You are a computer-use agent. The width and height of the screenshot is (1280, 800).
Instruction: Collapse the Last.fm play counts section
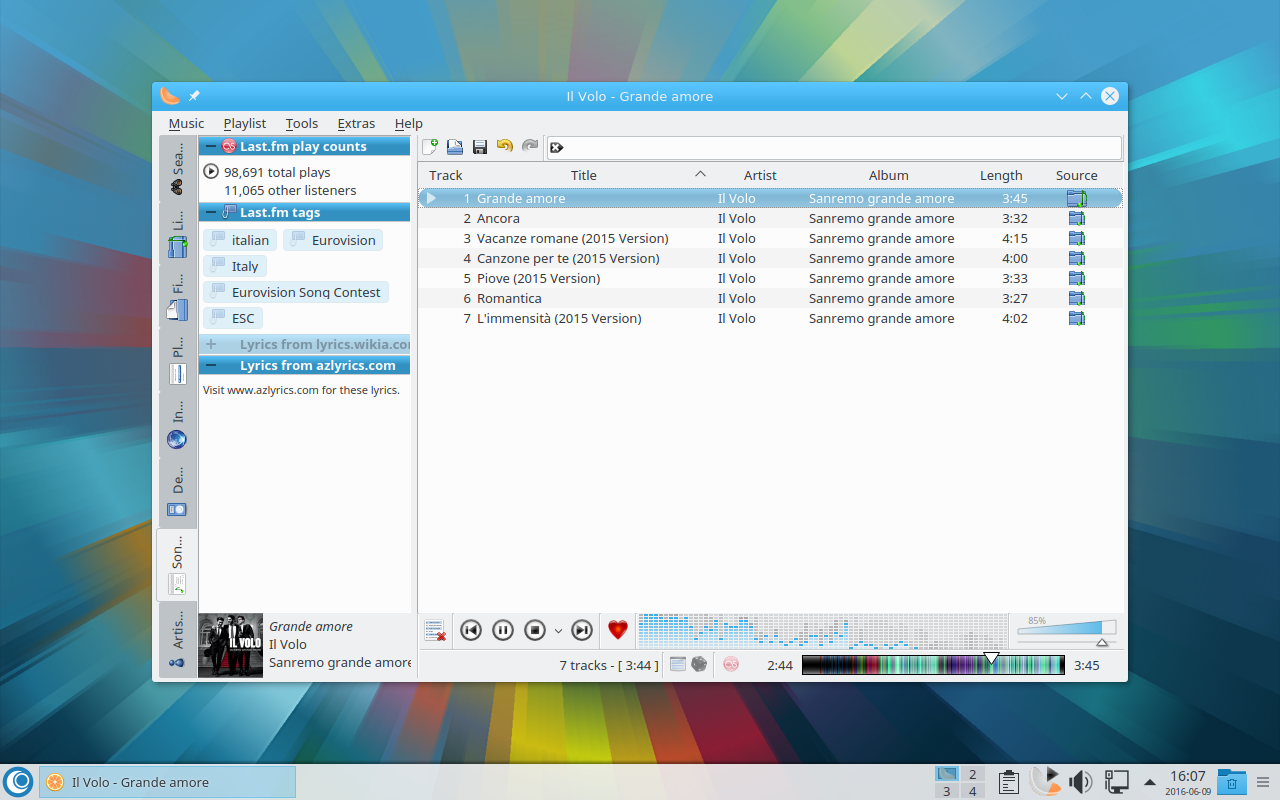[x=211, y=147]
